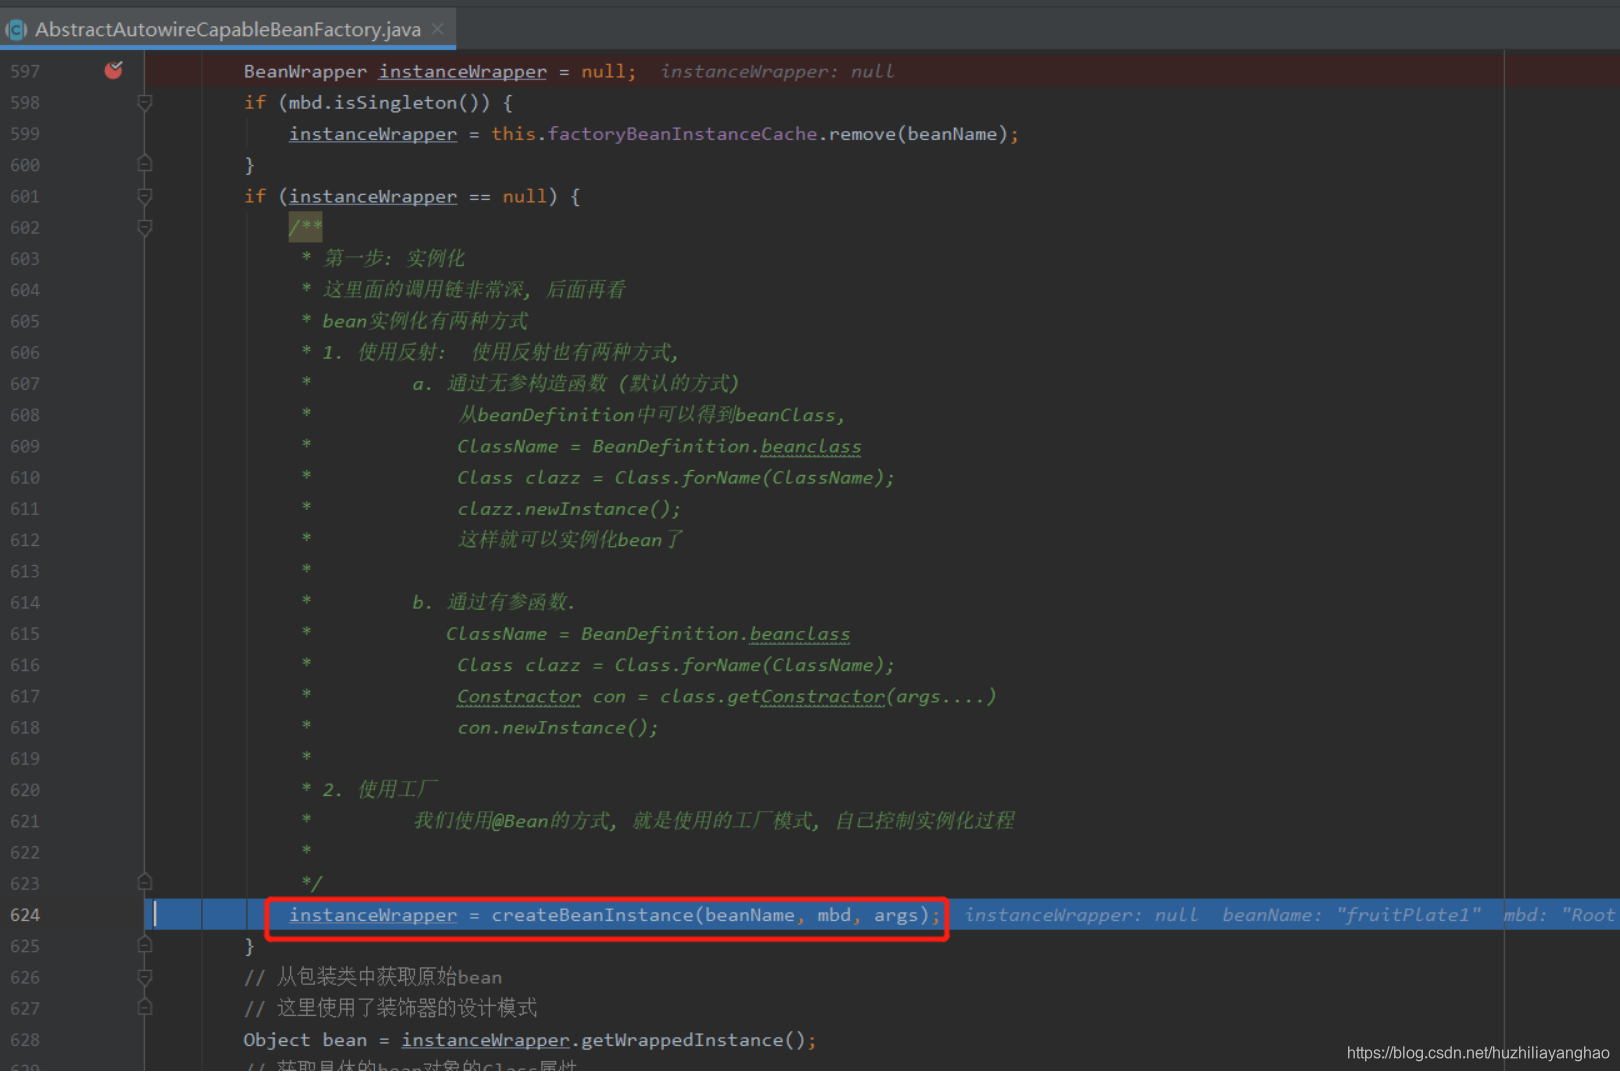Screen dimensions: 1620x1072
Task: Collapse comment end marker at line 623
Action: pyautogui.click(x=144, y=883)
